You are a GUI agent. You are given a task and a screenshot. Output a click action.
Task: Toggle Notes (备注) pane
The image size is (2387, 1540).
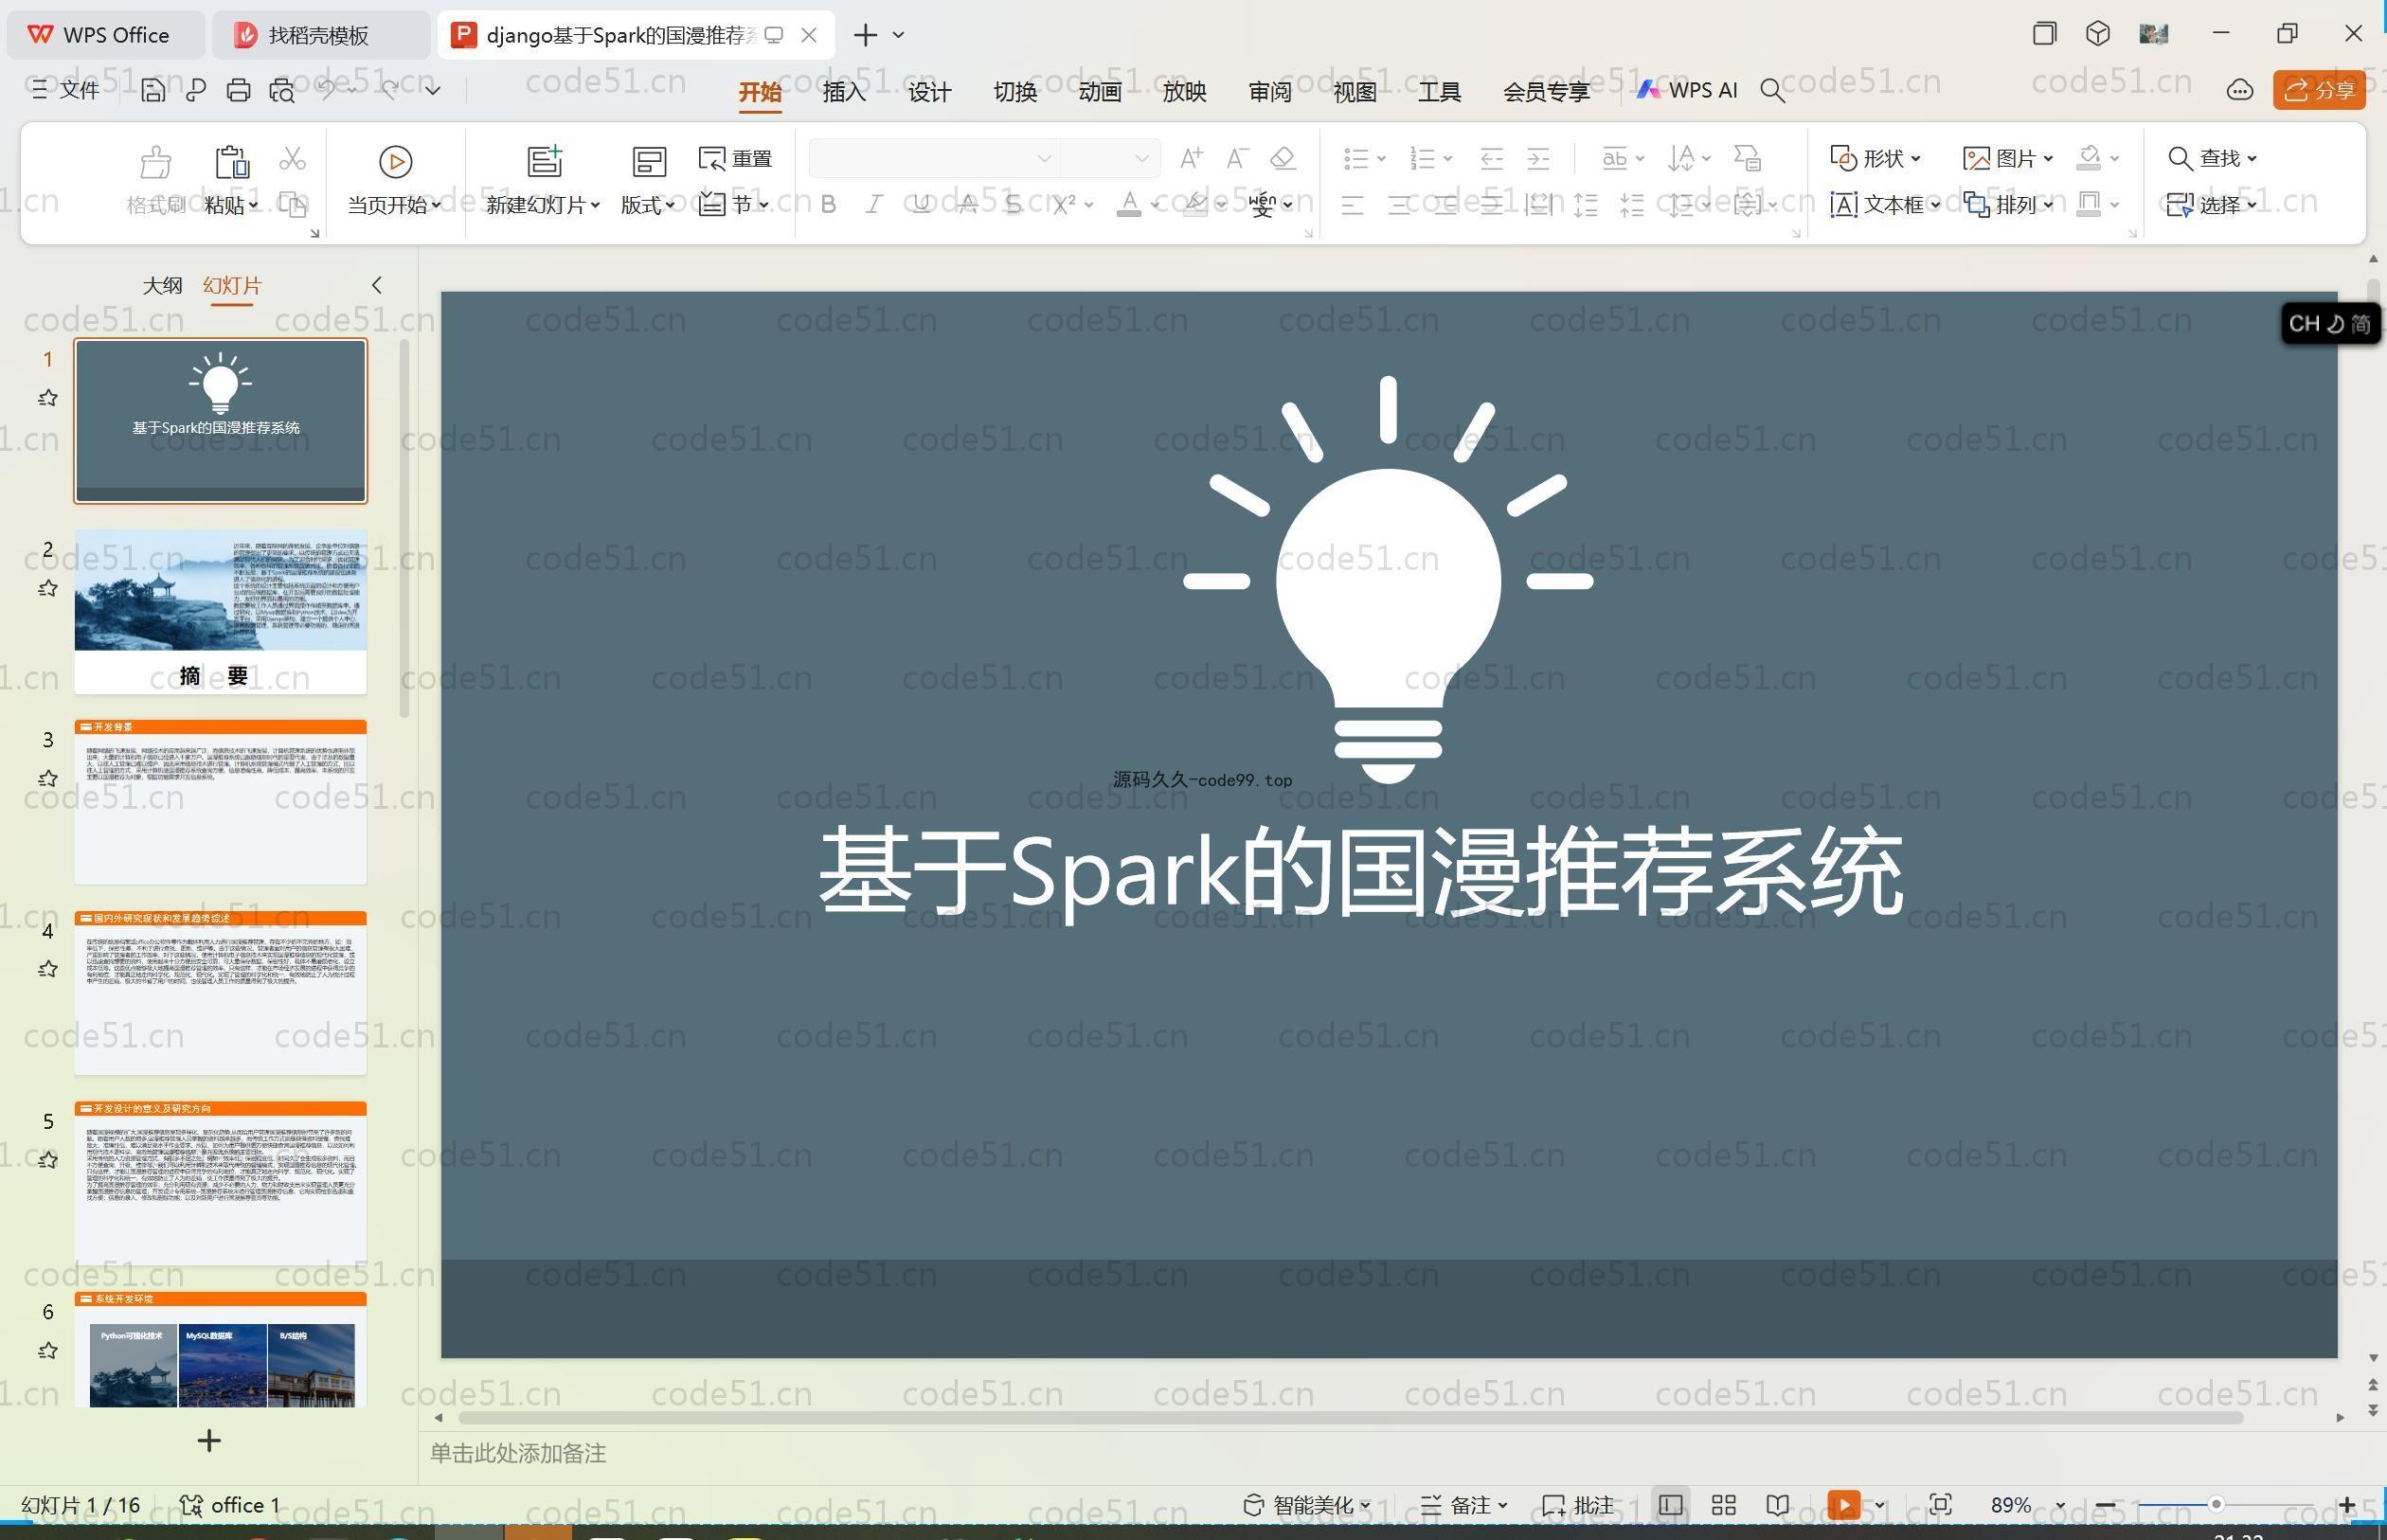click(1464, 1505)
